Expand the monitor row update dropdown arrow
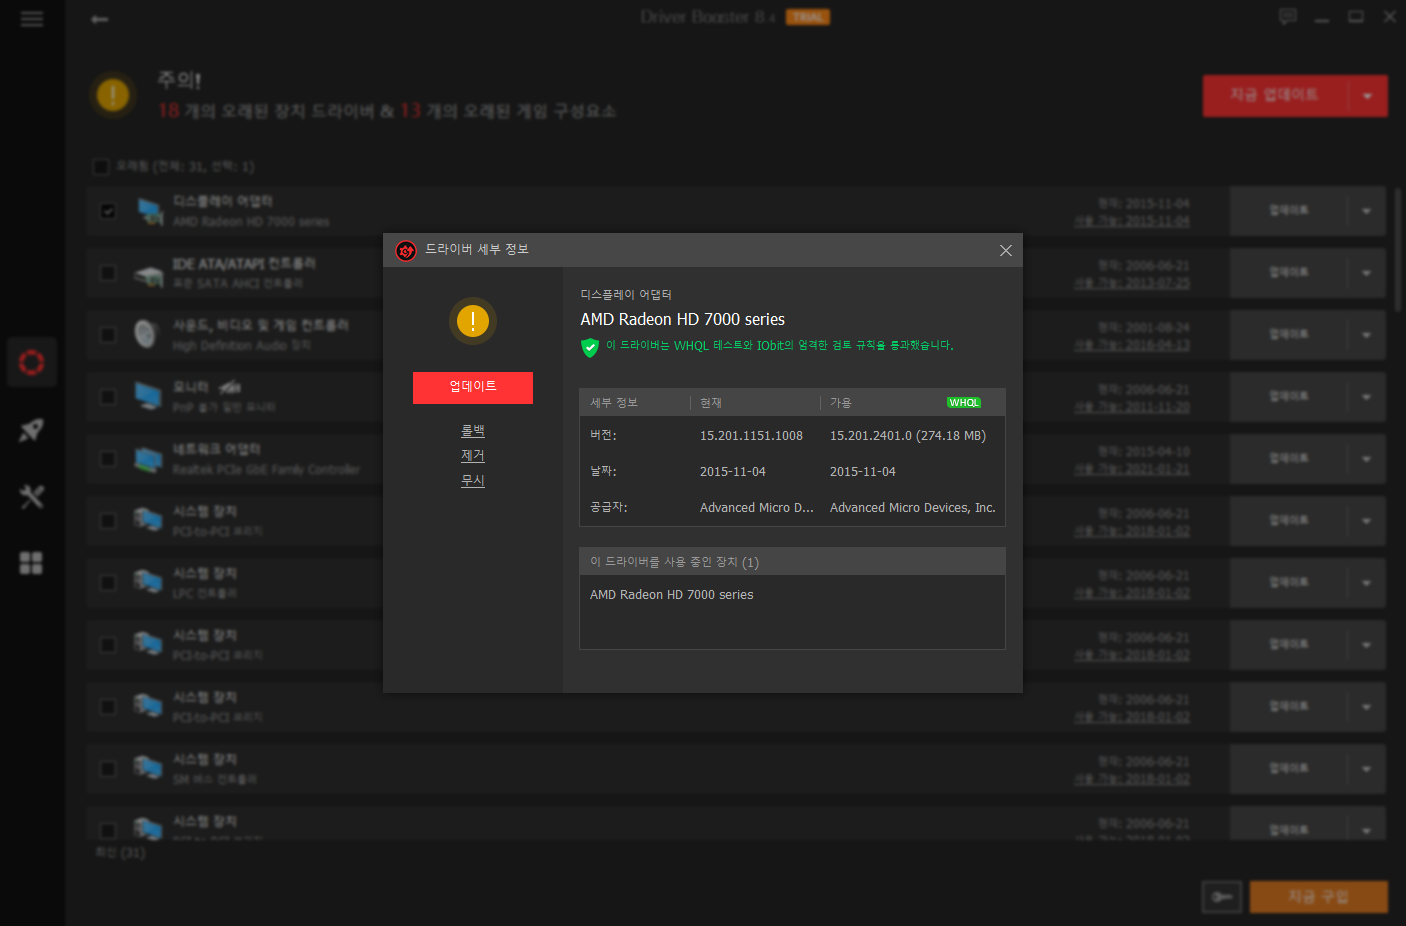This screenshot has width=1406, height=926. (x=1366, y=397)
